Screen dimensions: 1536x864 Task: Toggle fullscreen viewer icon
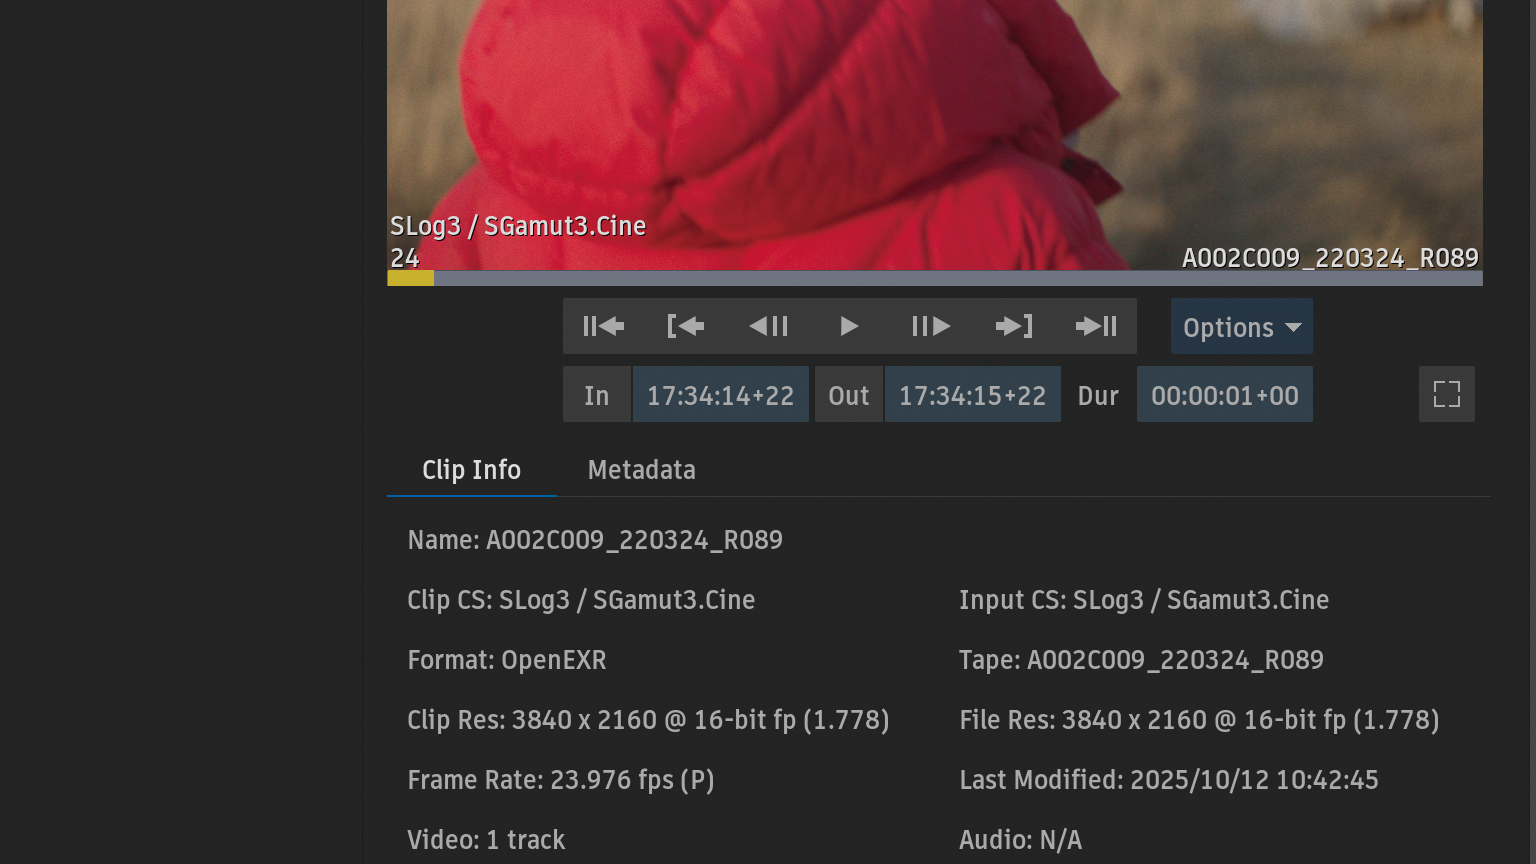tap(1446, 394)
